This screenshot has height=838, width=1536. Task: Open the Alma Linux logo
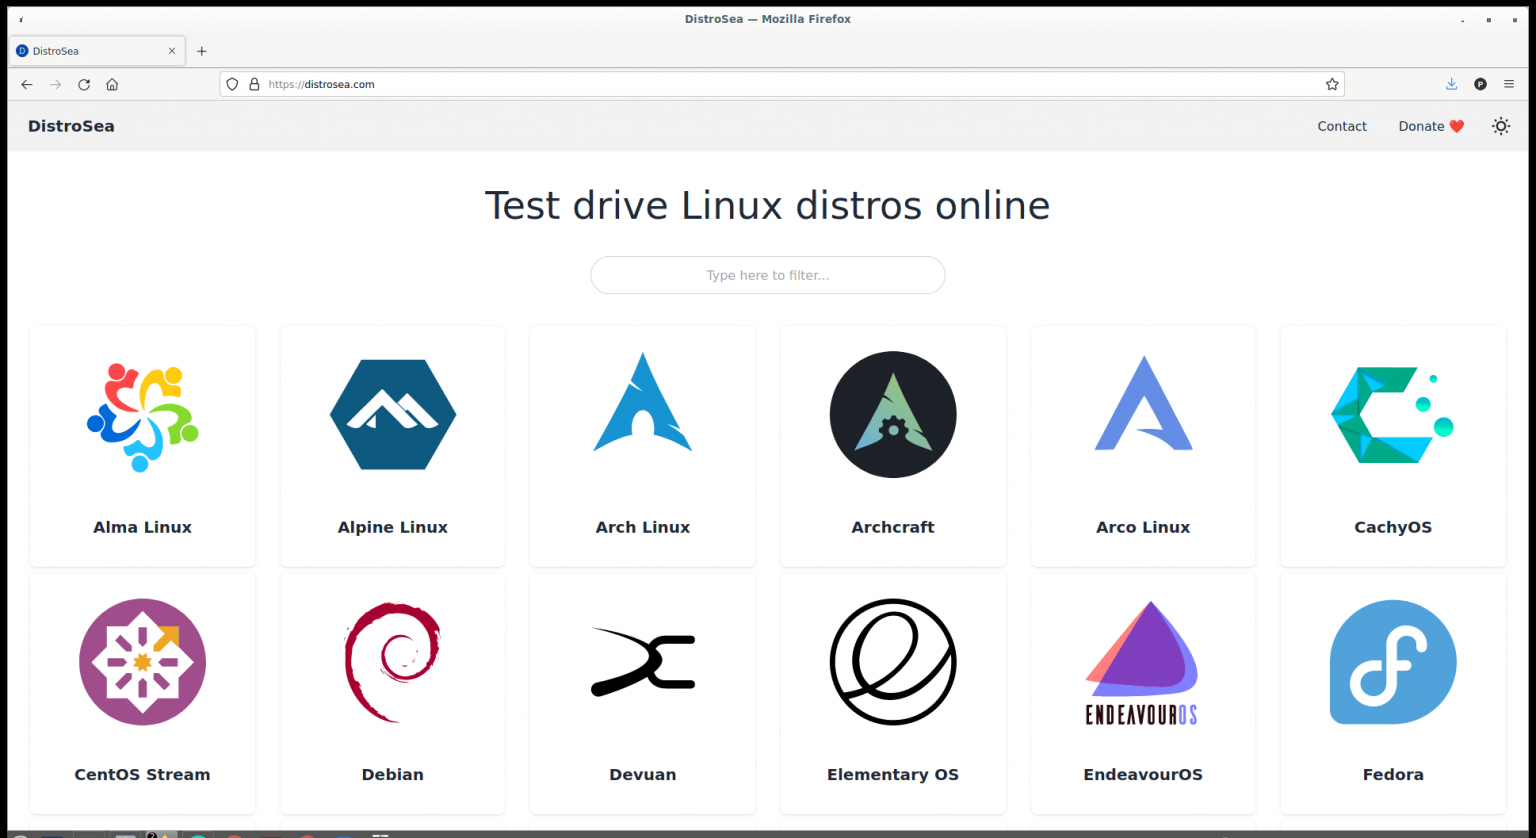[142, 416]
